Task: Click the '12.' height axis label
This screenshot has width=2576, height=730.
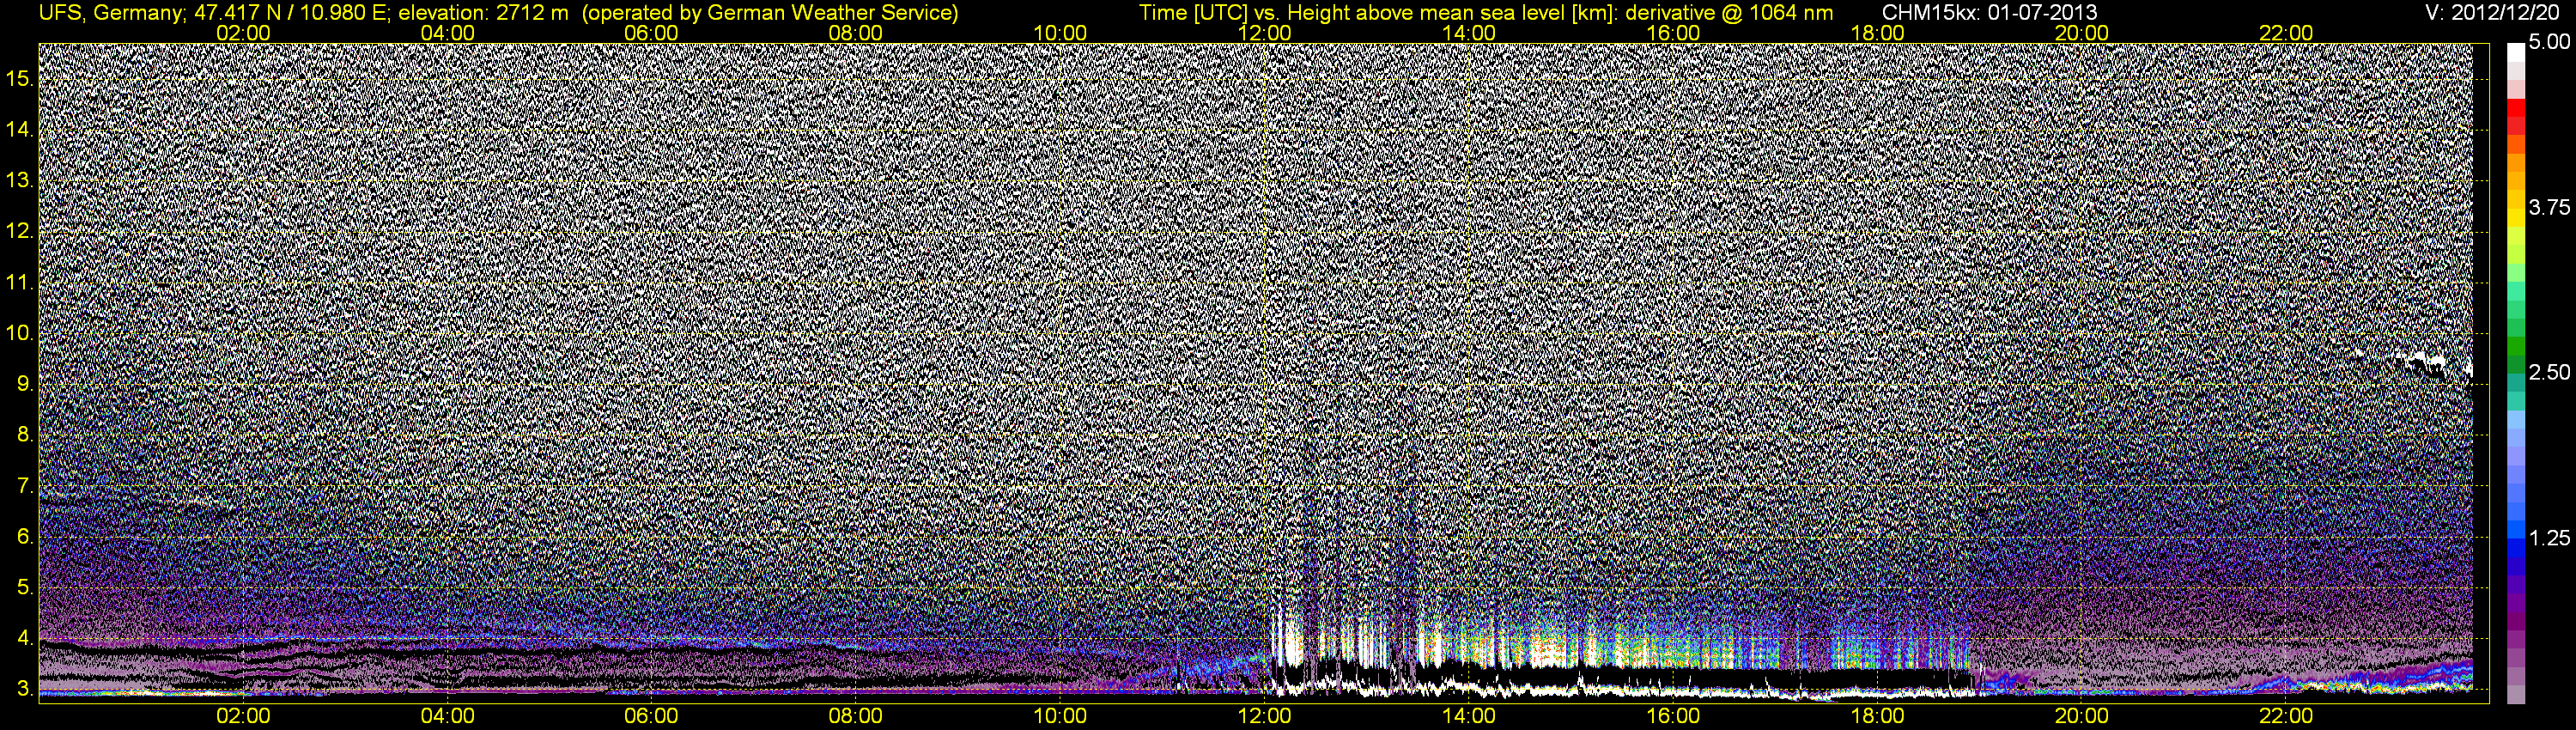Action: click(x=20, y=232)
